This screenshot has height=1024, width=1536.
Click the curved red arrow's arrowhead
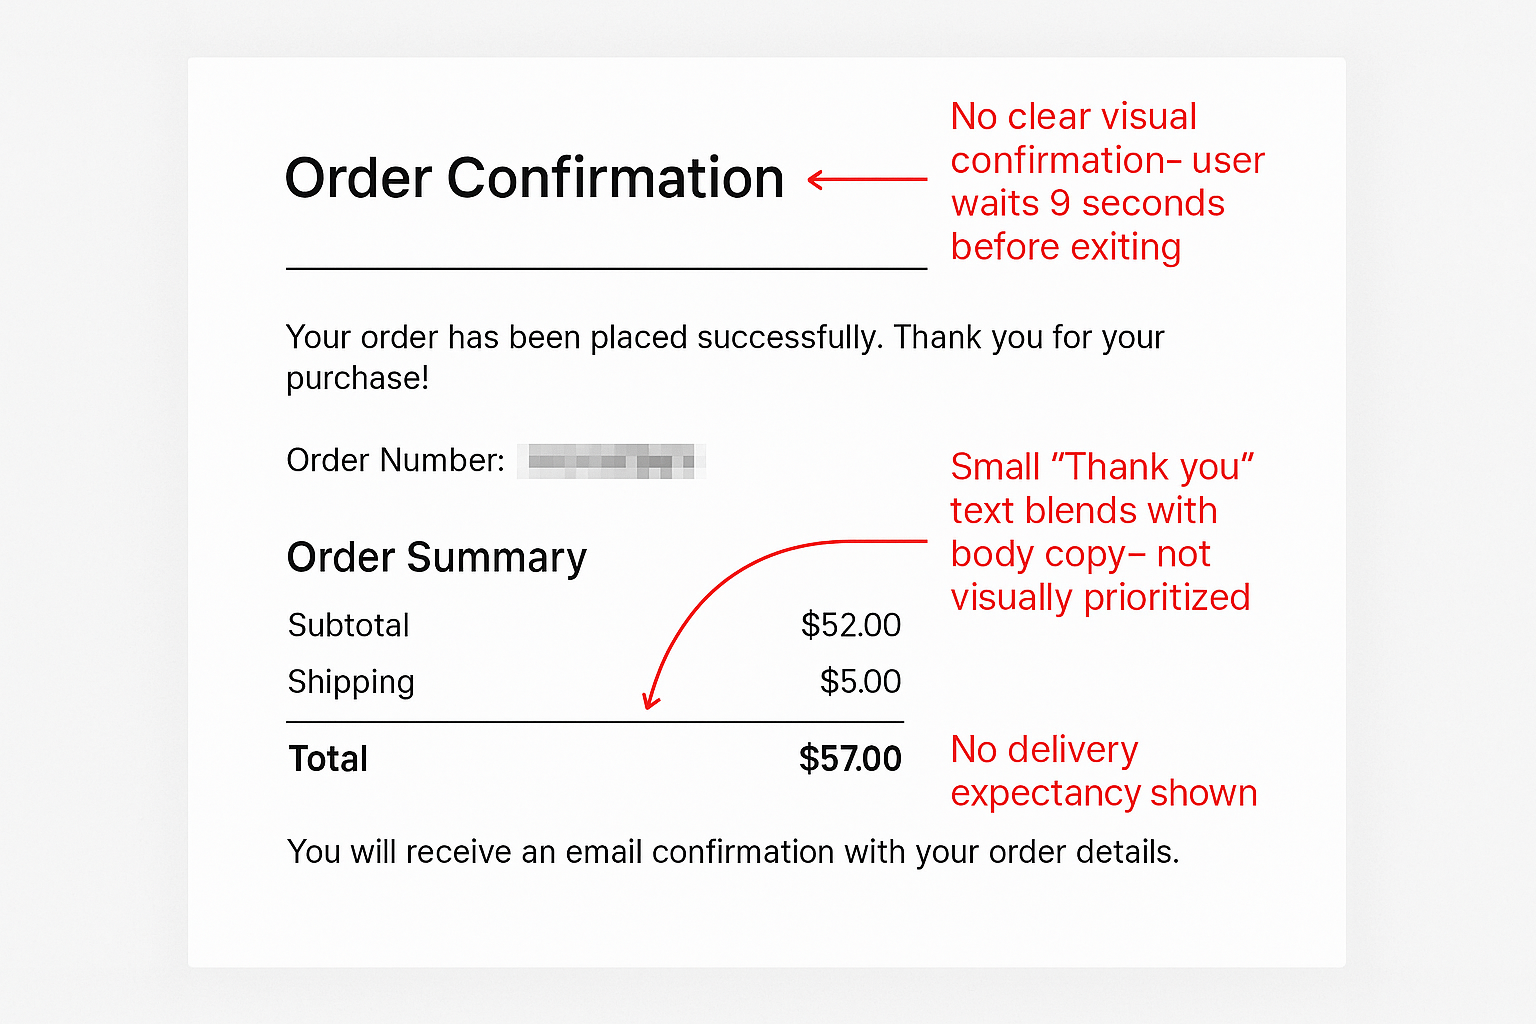(x=651, y=699)
